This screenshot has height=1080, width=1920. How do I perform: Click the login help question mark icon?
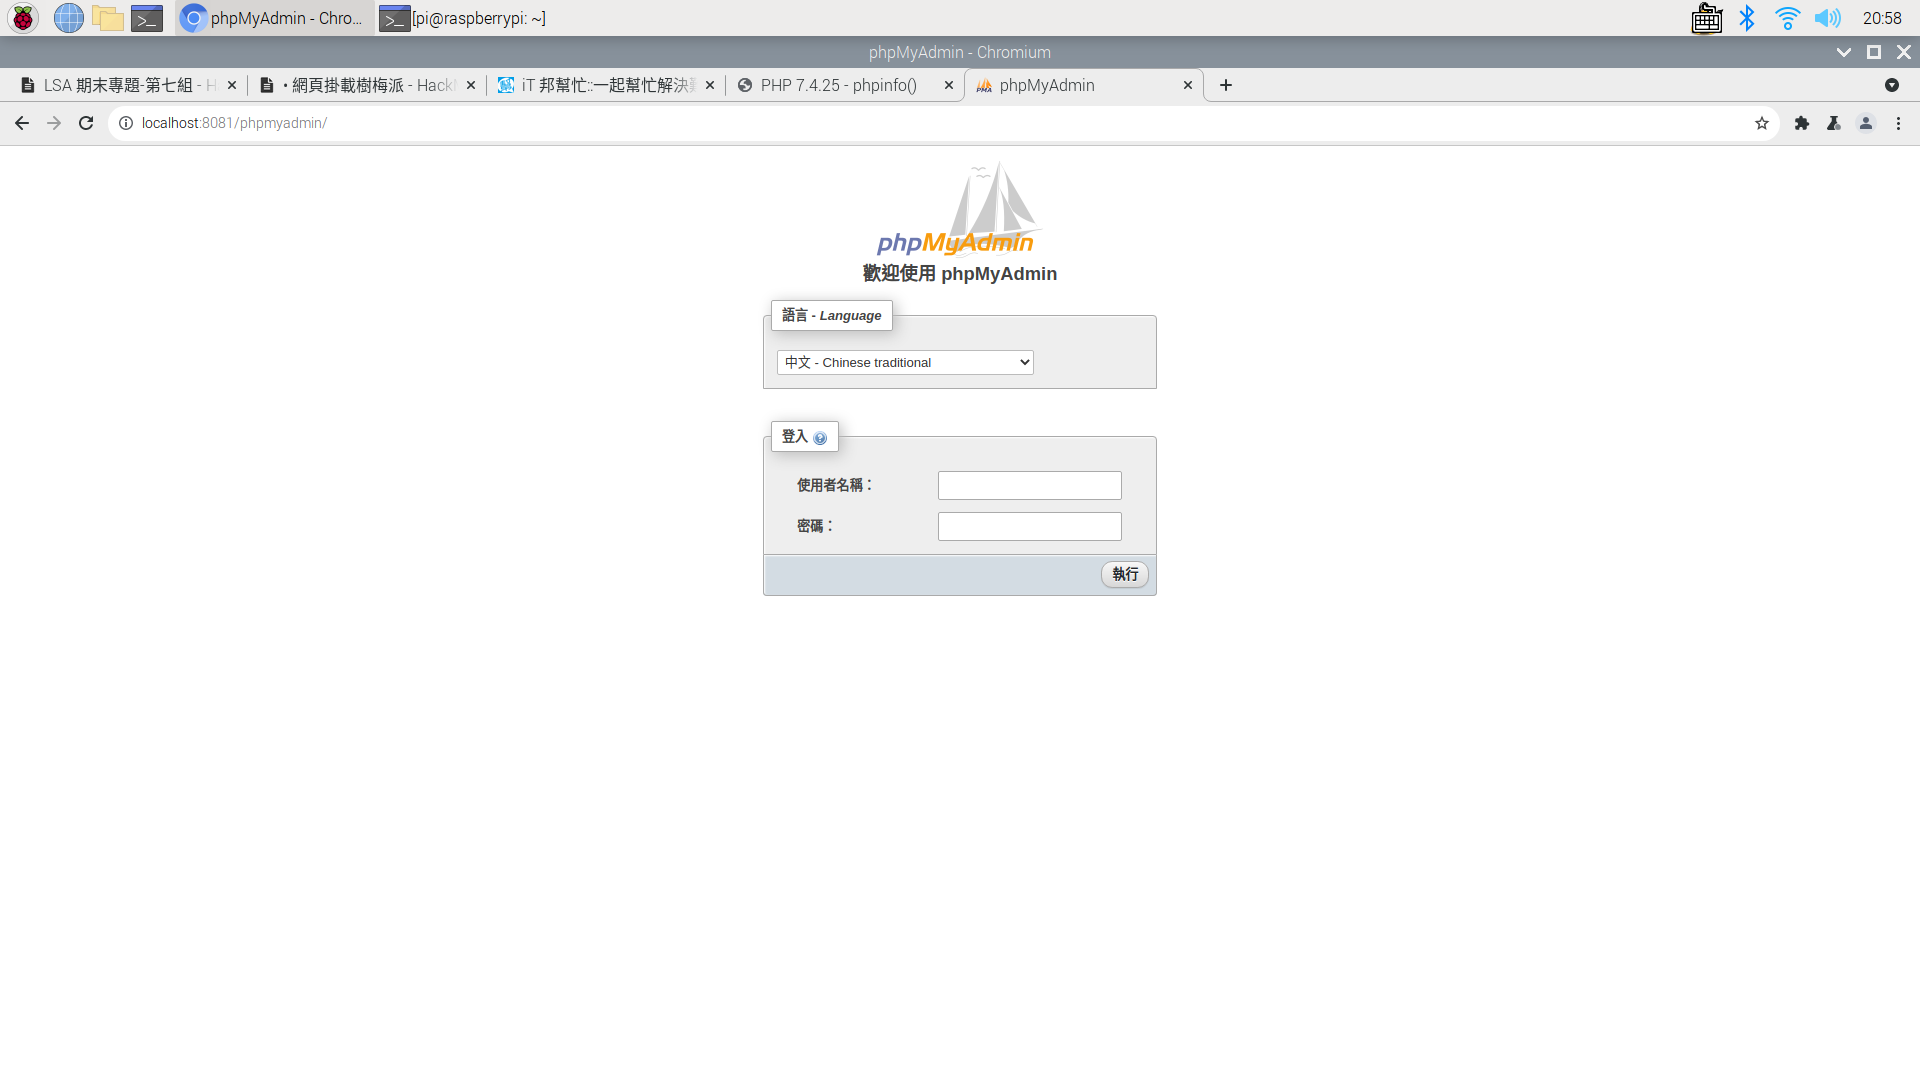(820, 438)
